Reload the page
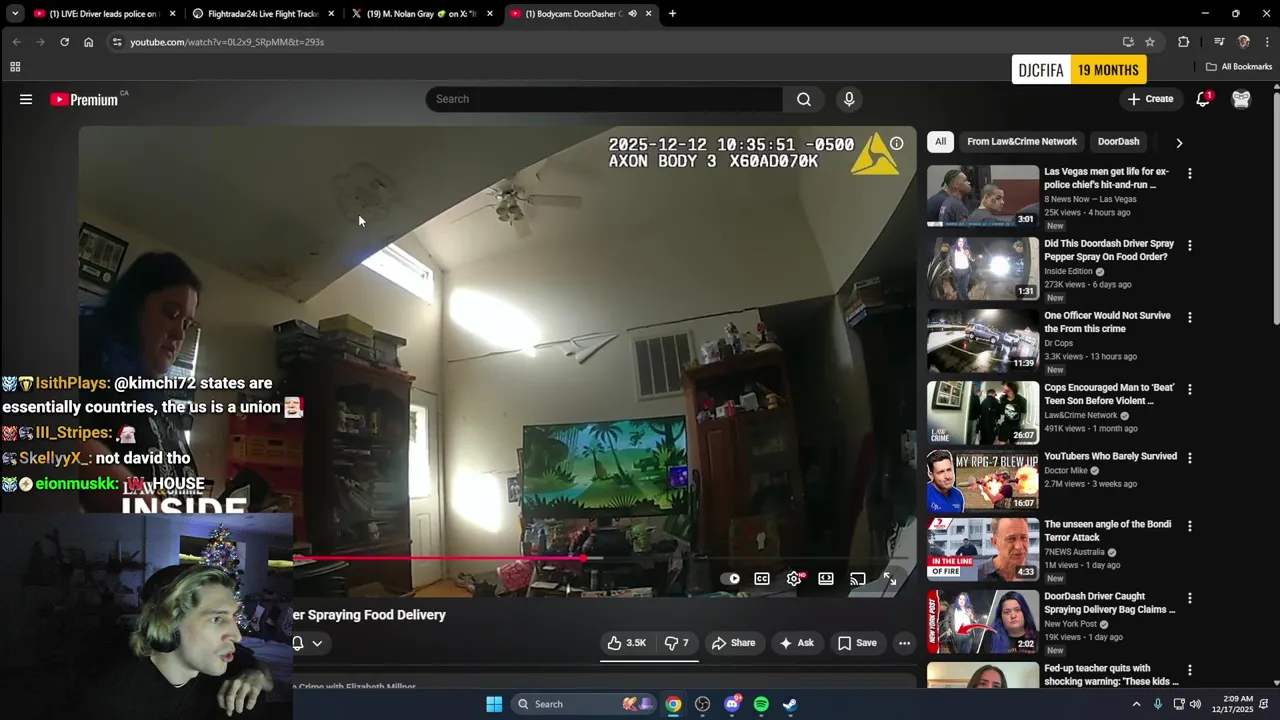The width and height of the screenshot is (1280, 720). point(64,42)
